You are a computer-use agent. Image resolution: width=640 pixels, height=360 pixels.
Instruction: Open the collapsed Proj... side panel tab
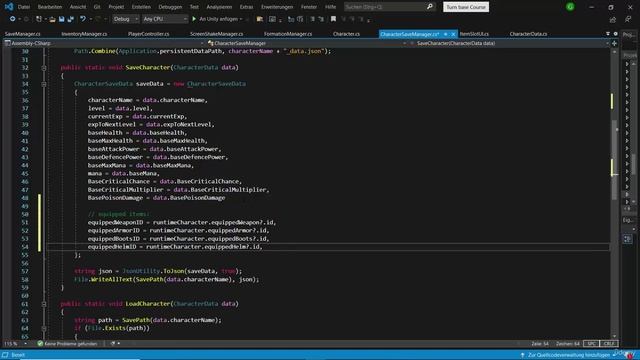[629, 34]
